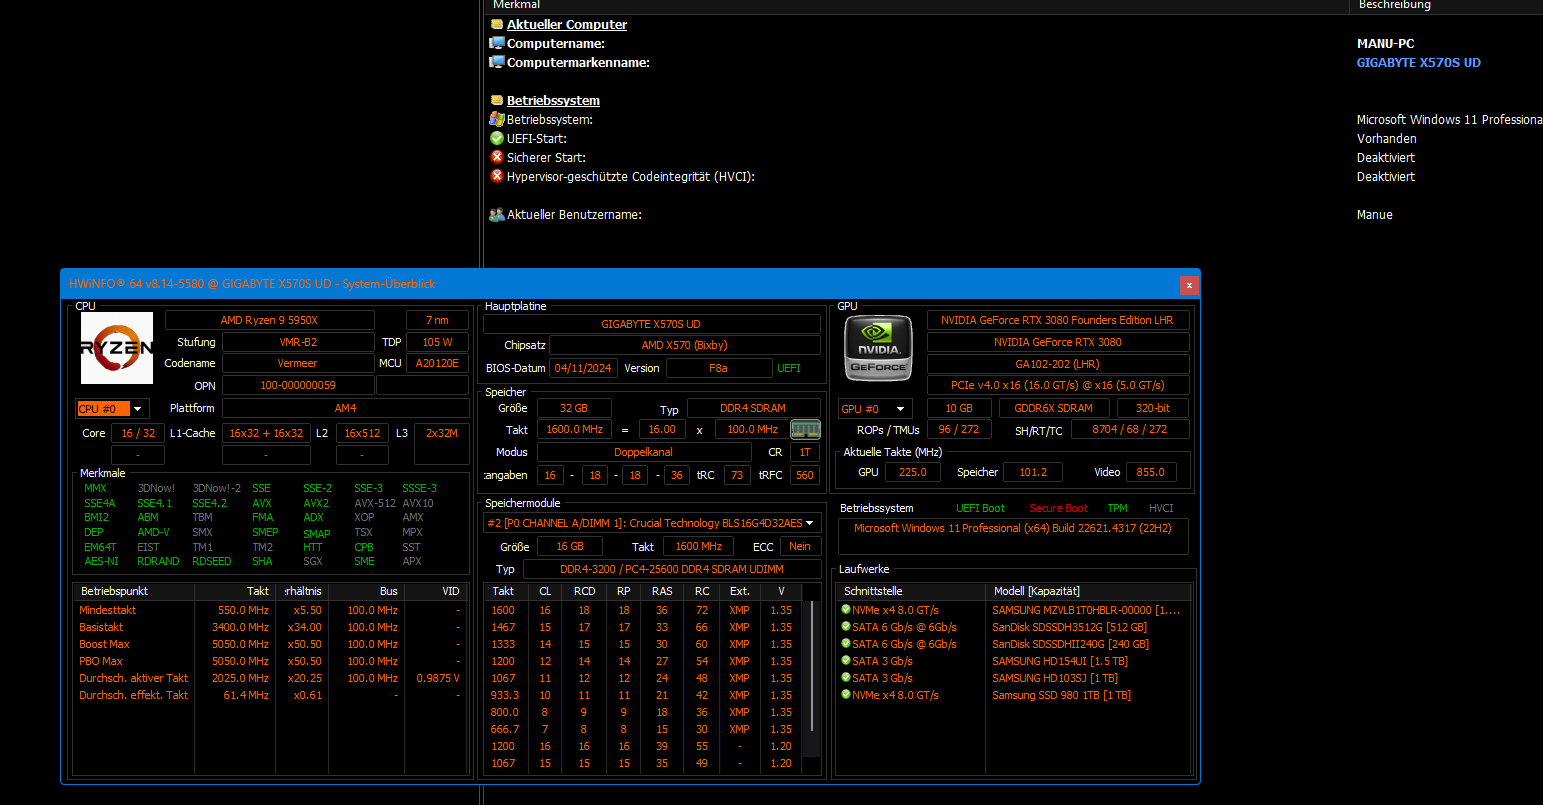Click the Chipsatz value AMD X570 (Bixby)
This screenshot has height=805, width=1543.
coord(684,345)
